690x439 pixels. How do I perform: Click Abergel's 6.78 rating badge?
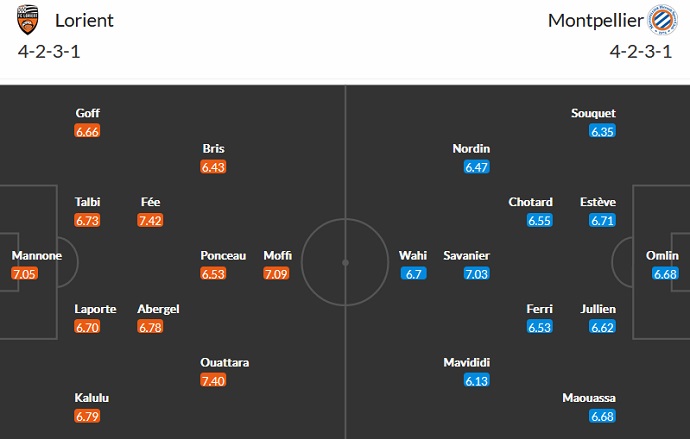(158, 327)
